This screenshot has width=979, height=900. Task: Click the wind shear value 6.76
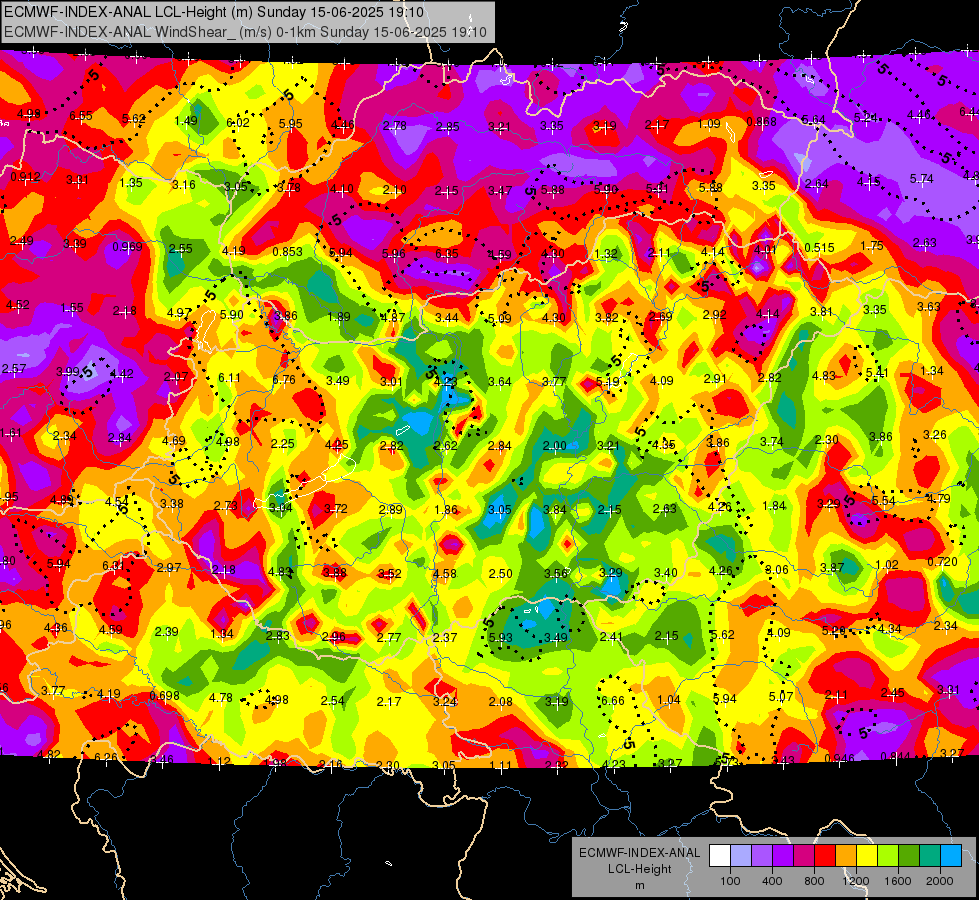(284, 380)
